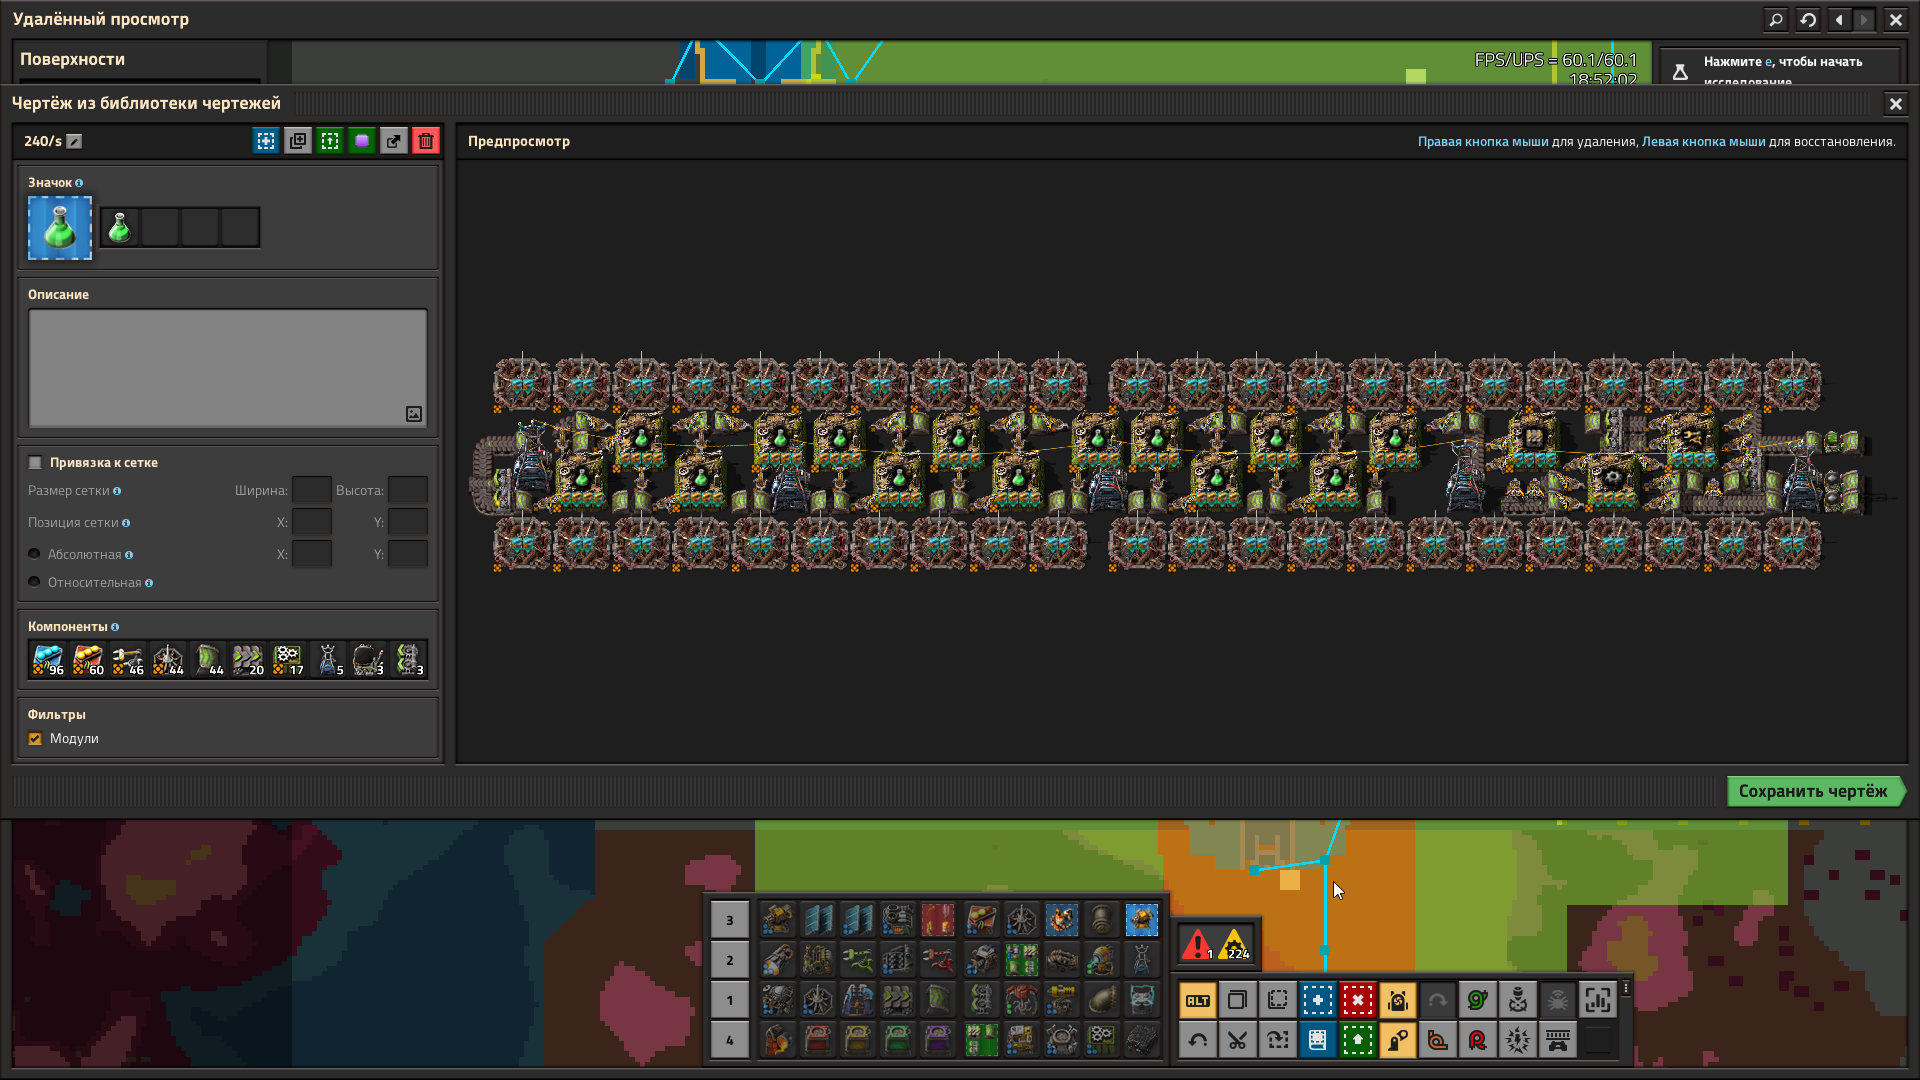Click the green dashed-square upgrade icon in header
Image resolution: width=1920 pixels, height=1080 pixels.
point(330,141)
